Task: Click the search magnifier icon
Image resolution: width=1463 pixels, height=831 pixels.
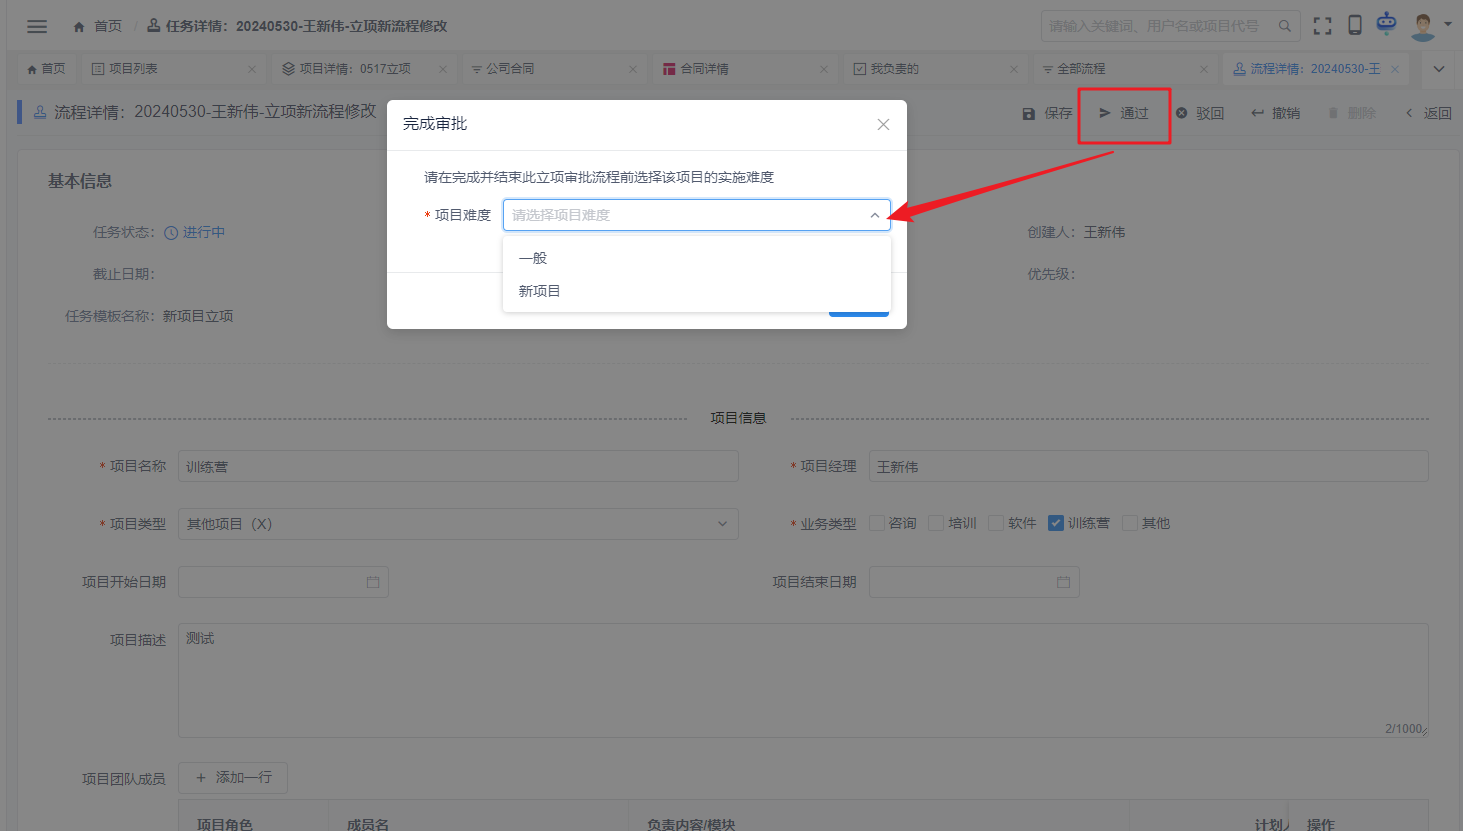Action: coord(1285,26)
